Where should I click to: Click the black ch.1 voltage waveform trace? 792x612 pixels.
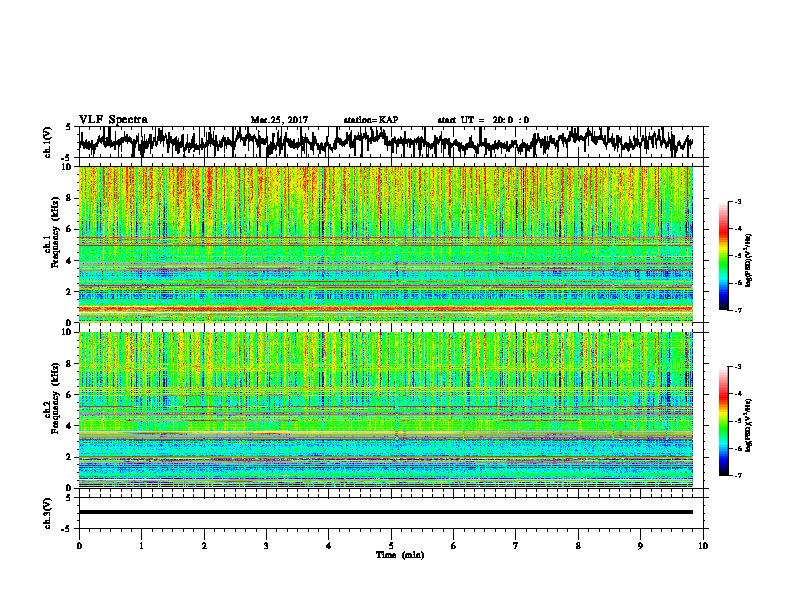385,142
